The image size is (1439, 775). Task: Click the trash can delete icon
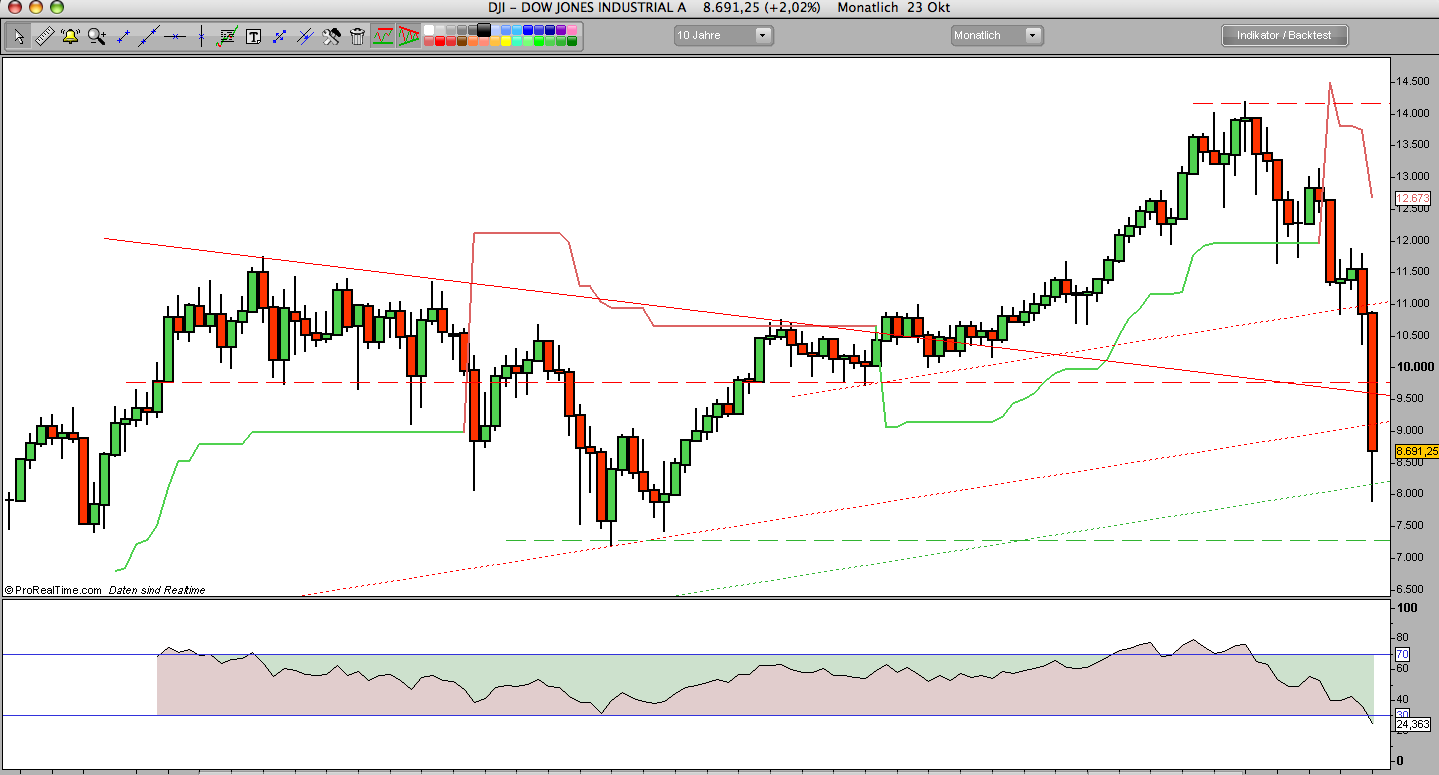[357, 37]
